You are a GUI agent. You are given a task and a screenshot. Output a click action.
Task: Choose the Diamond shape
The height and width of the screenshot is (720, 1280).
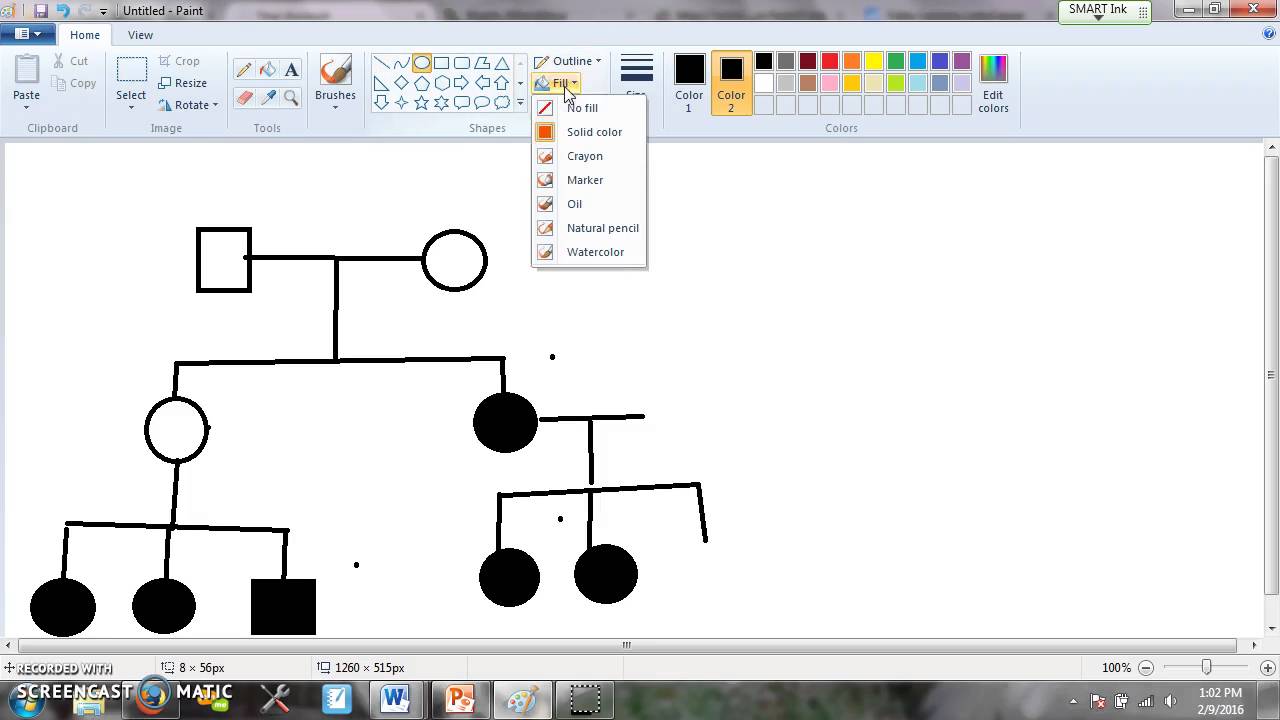401,83
